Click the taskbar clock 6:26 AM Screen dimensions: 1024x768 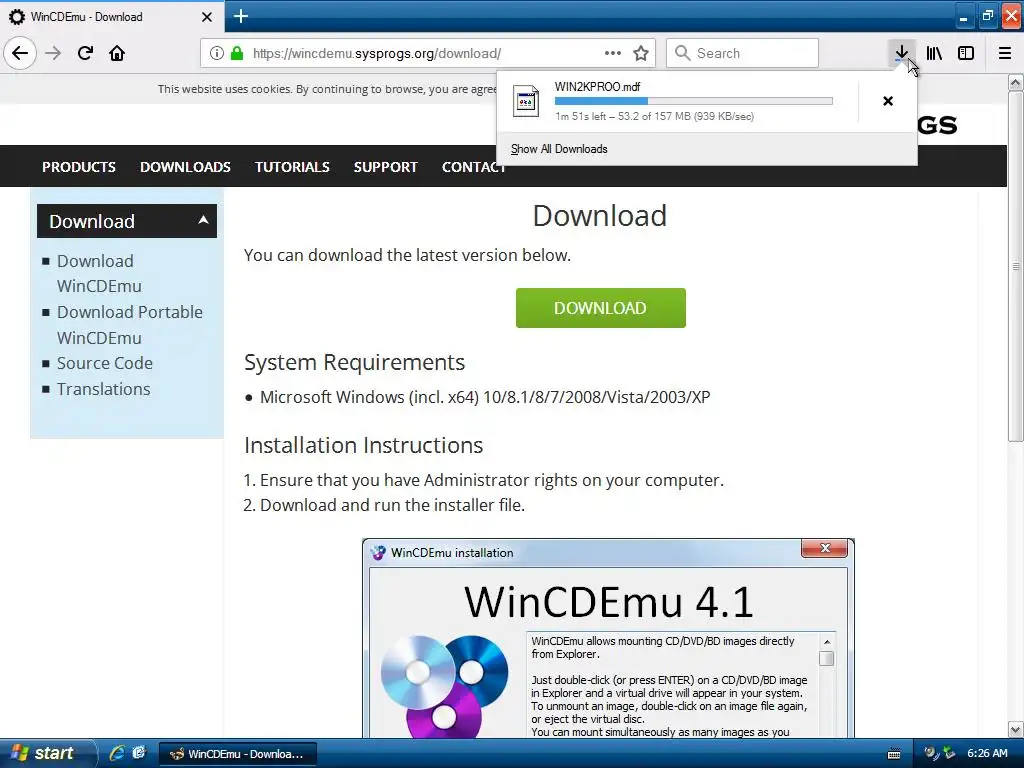tap(987, 753)
